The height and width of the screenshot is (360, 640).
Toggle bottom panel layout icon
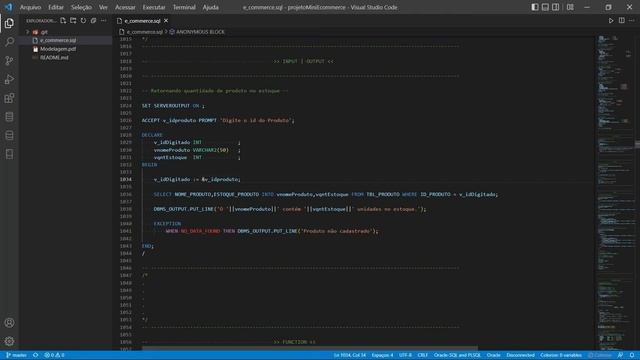[x=545, y=7]
